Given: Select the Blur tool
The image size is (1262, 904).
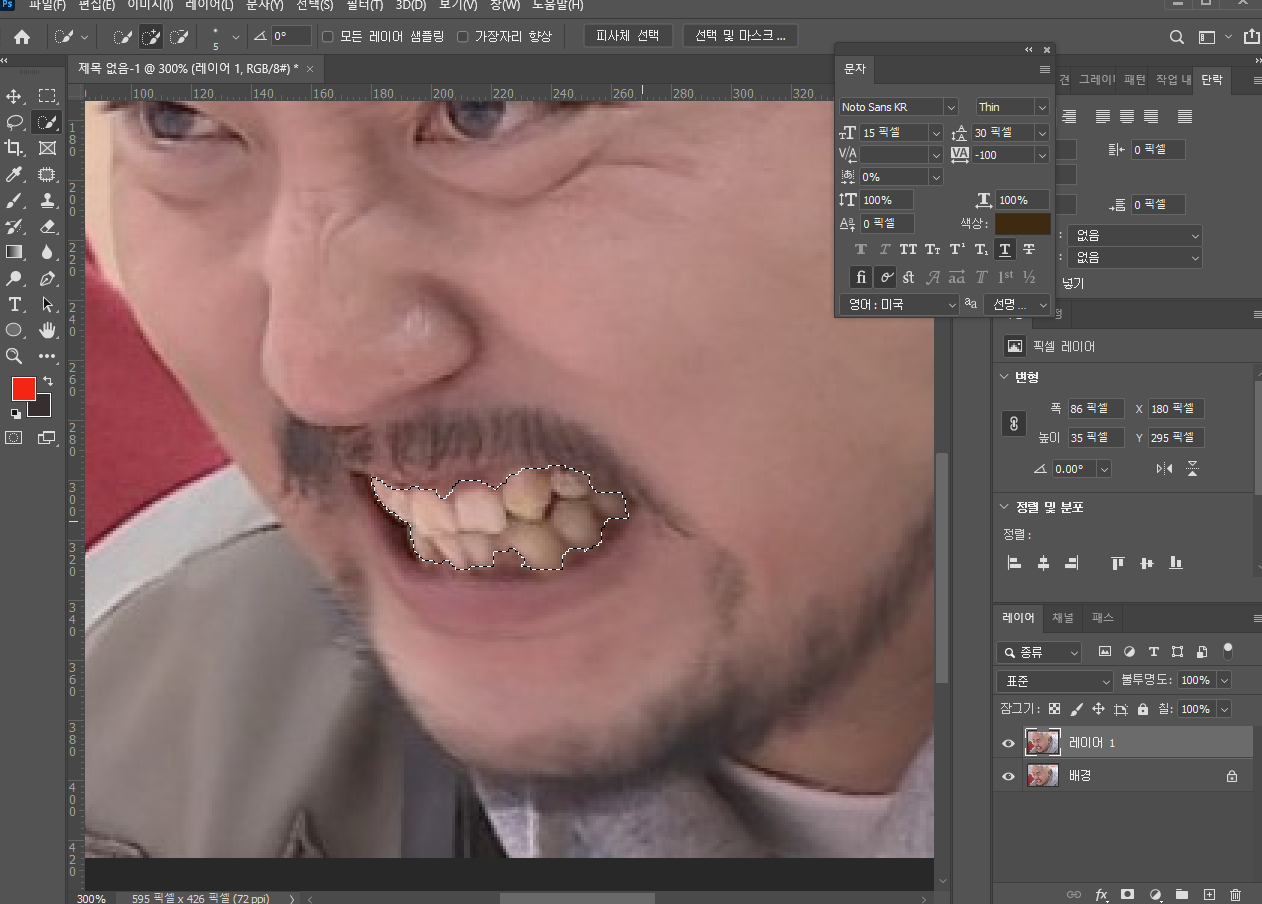Looking at the screenshot, I should (x=47, y=252).
